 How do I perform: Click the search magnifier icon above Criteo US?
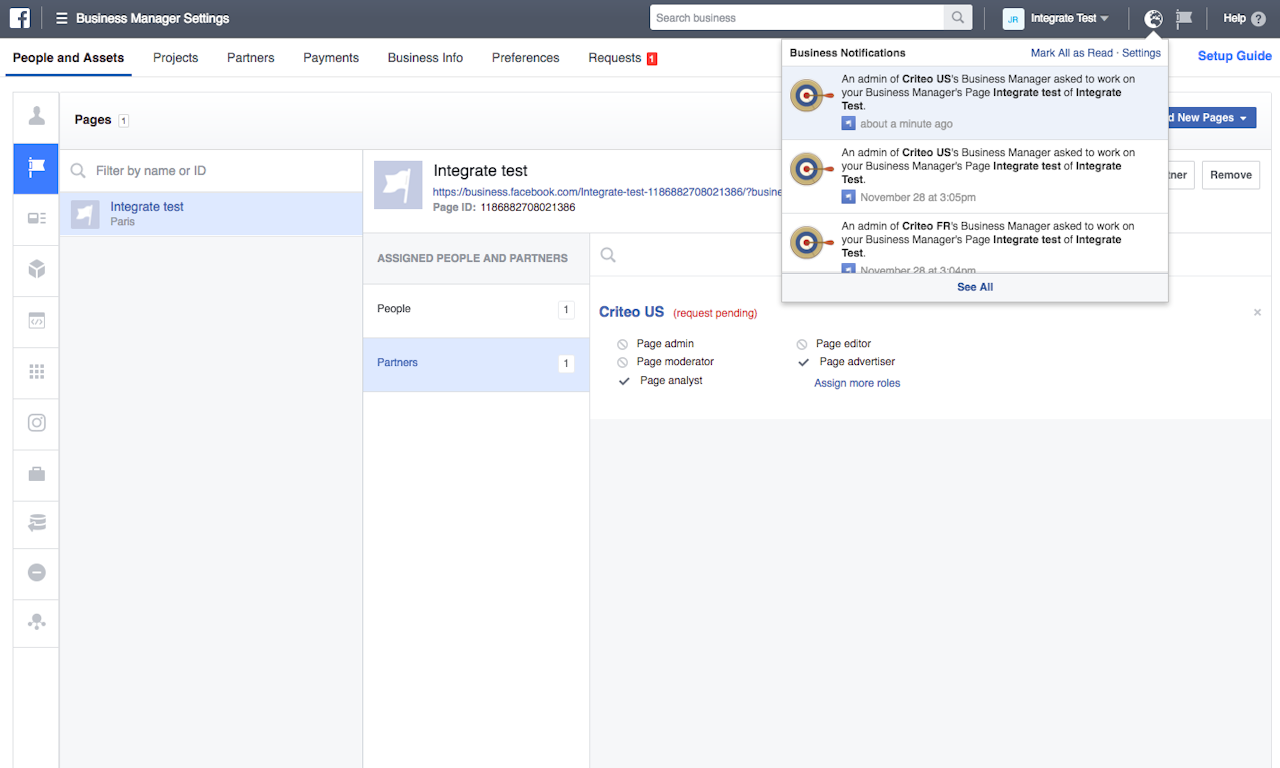[607, 255]
